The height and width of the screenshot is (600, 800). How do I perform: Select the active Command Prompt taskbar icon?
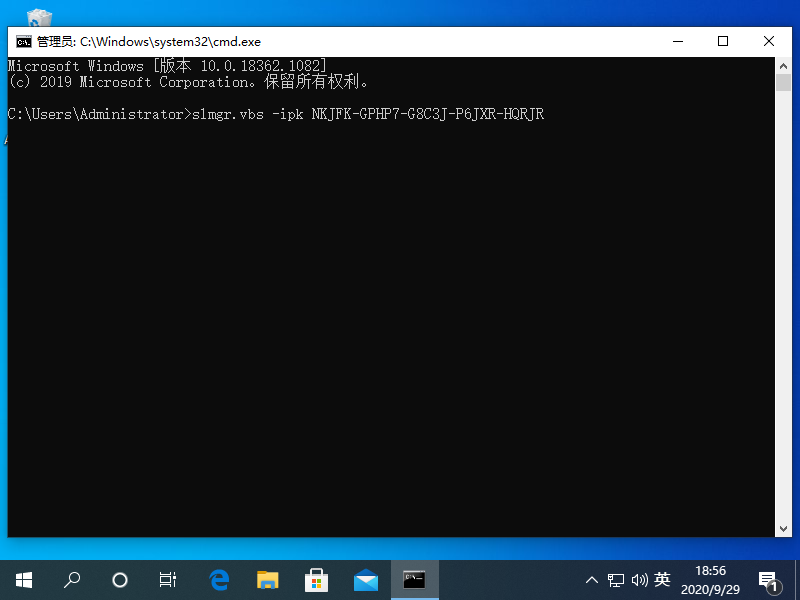tap(412, 580)
